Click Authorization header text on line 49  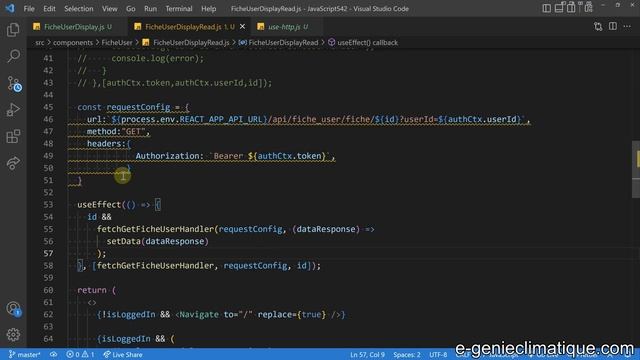coord(169,156)
